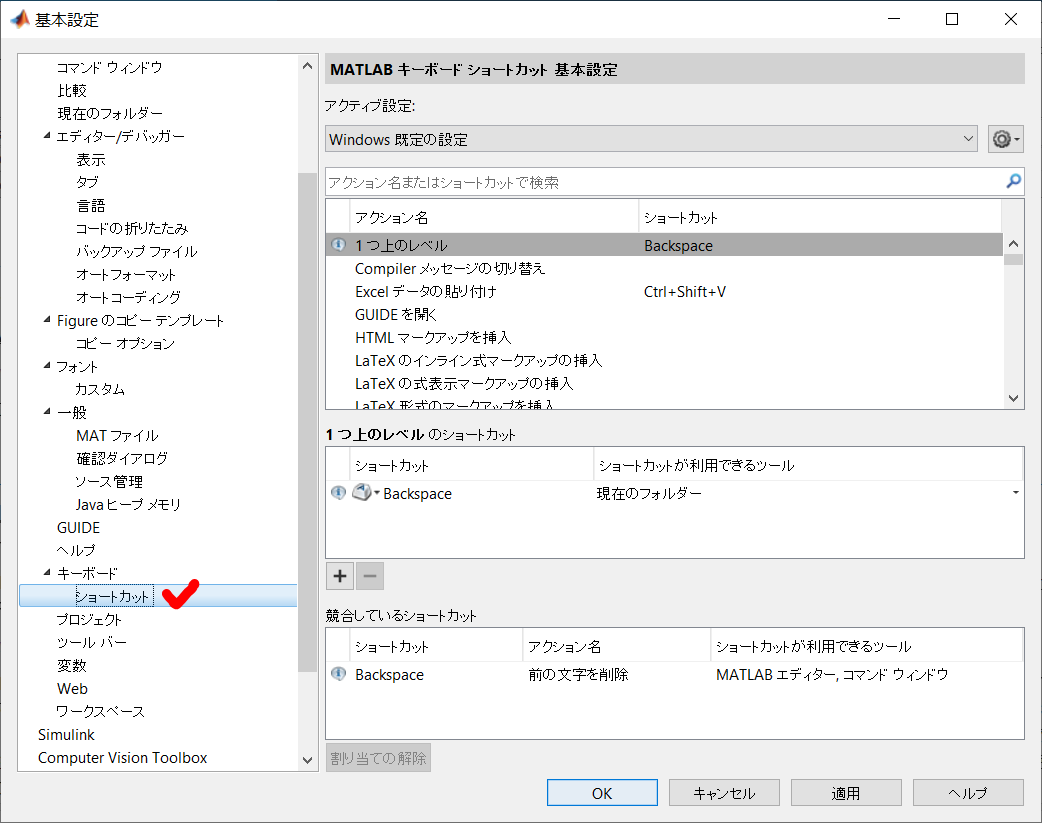Select フォント in the settings tree
Screen dimensions: 1042x823
coord(77,366)
